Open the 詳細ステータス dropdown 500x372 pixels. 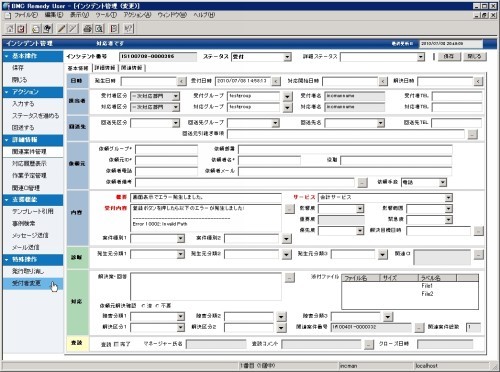pyautogui.click(x=421, y=57)
